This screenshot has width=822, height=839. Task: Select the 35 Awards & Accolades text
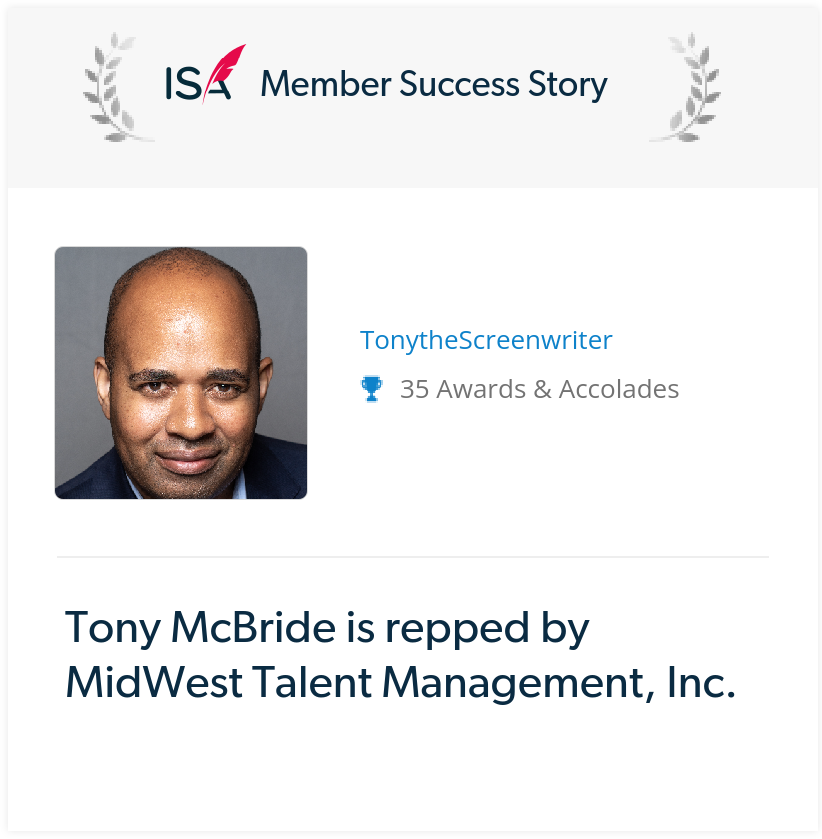539,389
